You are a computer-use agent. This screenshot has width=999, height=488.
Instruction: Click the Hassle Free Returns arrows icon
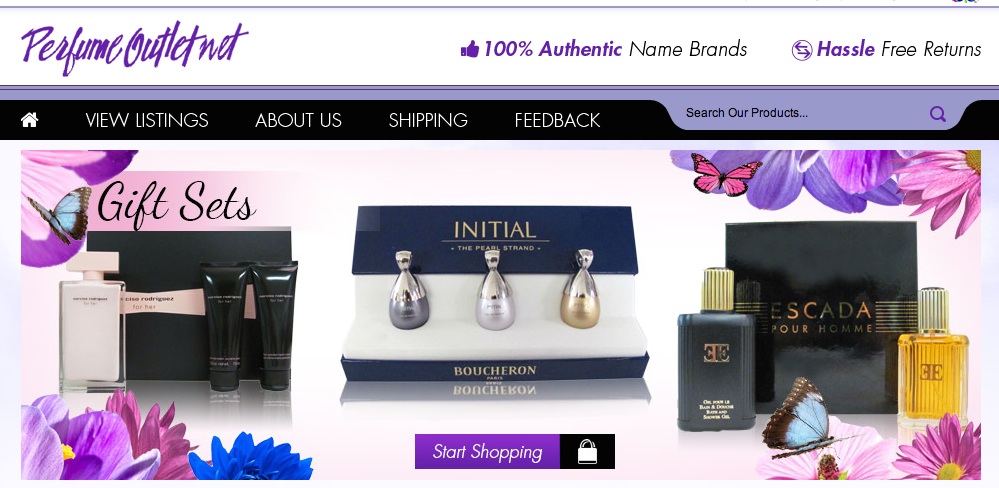tap(801, 50)
